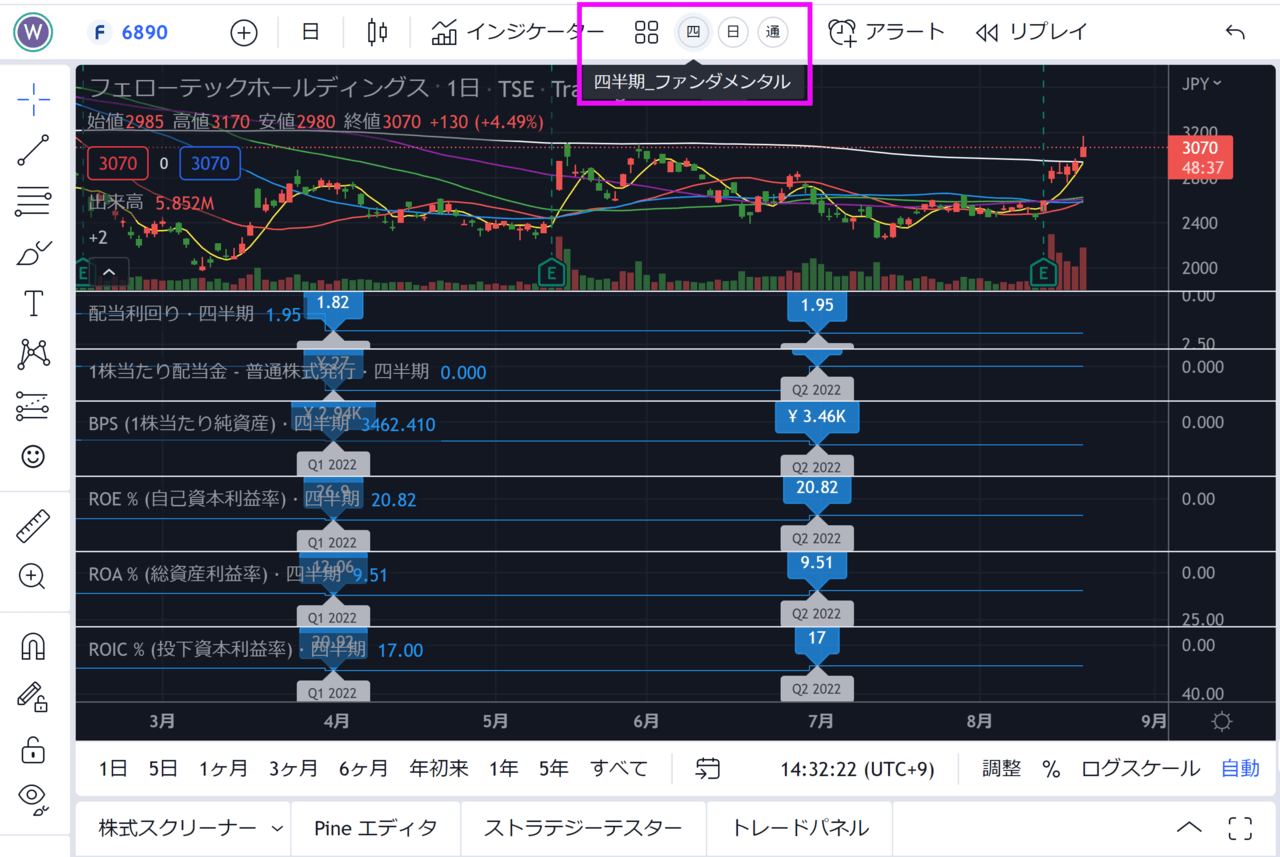The height and width of the screenshot is (857, 1280).
Task: Add a comparison symbol with the plus icon
Action: click(x=244, y=33)
